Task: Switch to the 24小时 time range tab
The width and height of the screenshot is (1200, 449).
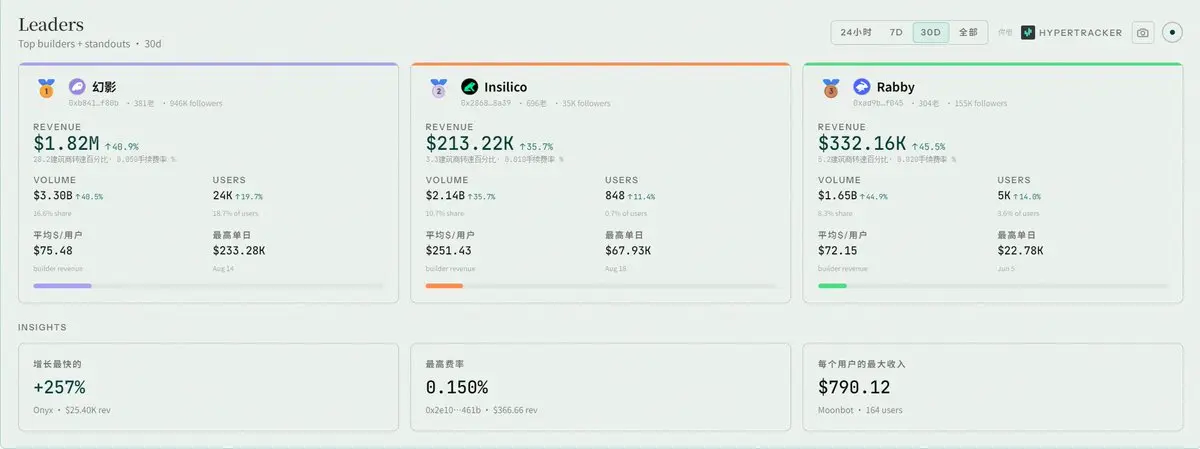Action: coord(856,32)
